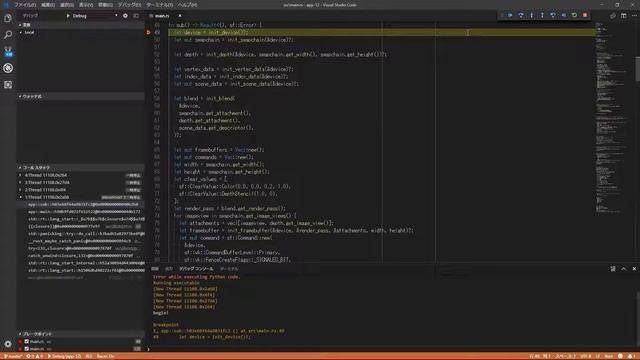The height and width of the screenshot is (360, 640).
Task: Click the open changes icon in editor title
Action: pyautogui.click(x=613, y=16)
